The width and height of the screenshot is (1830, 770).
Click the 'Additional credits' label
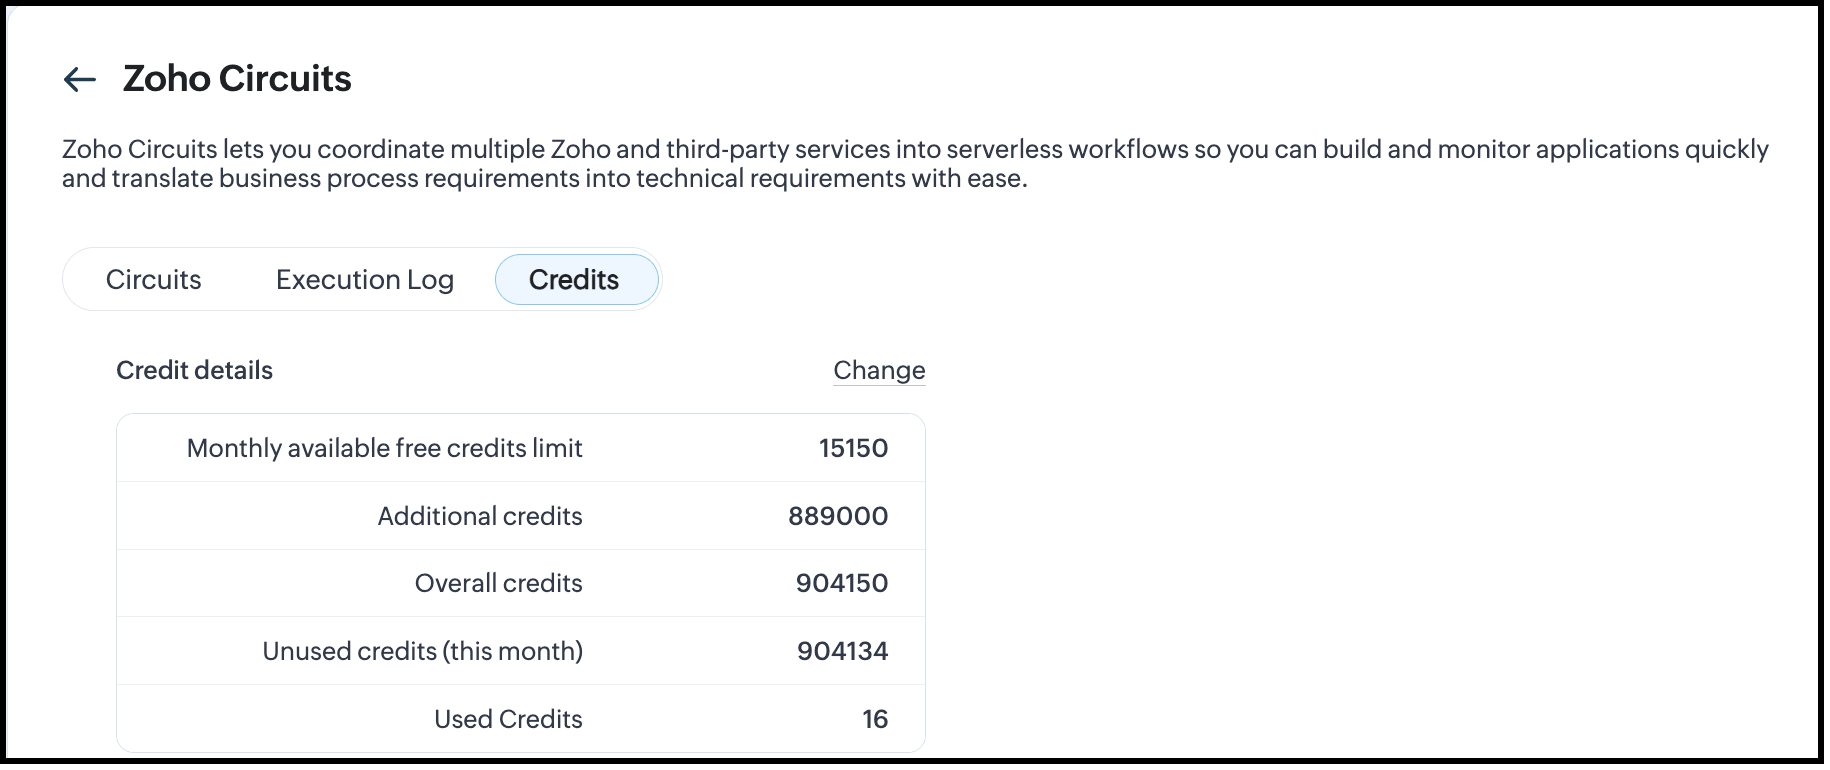click(480, 516)
